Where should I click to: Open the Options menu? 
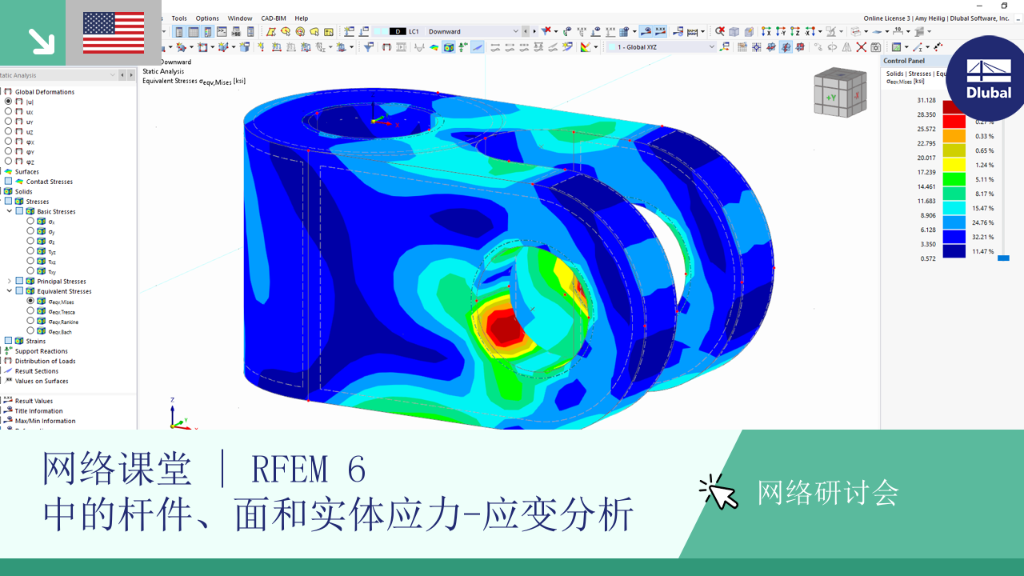tap(207, 18)
